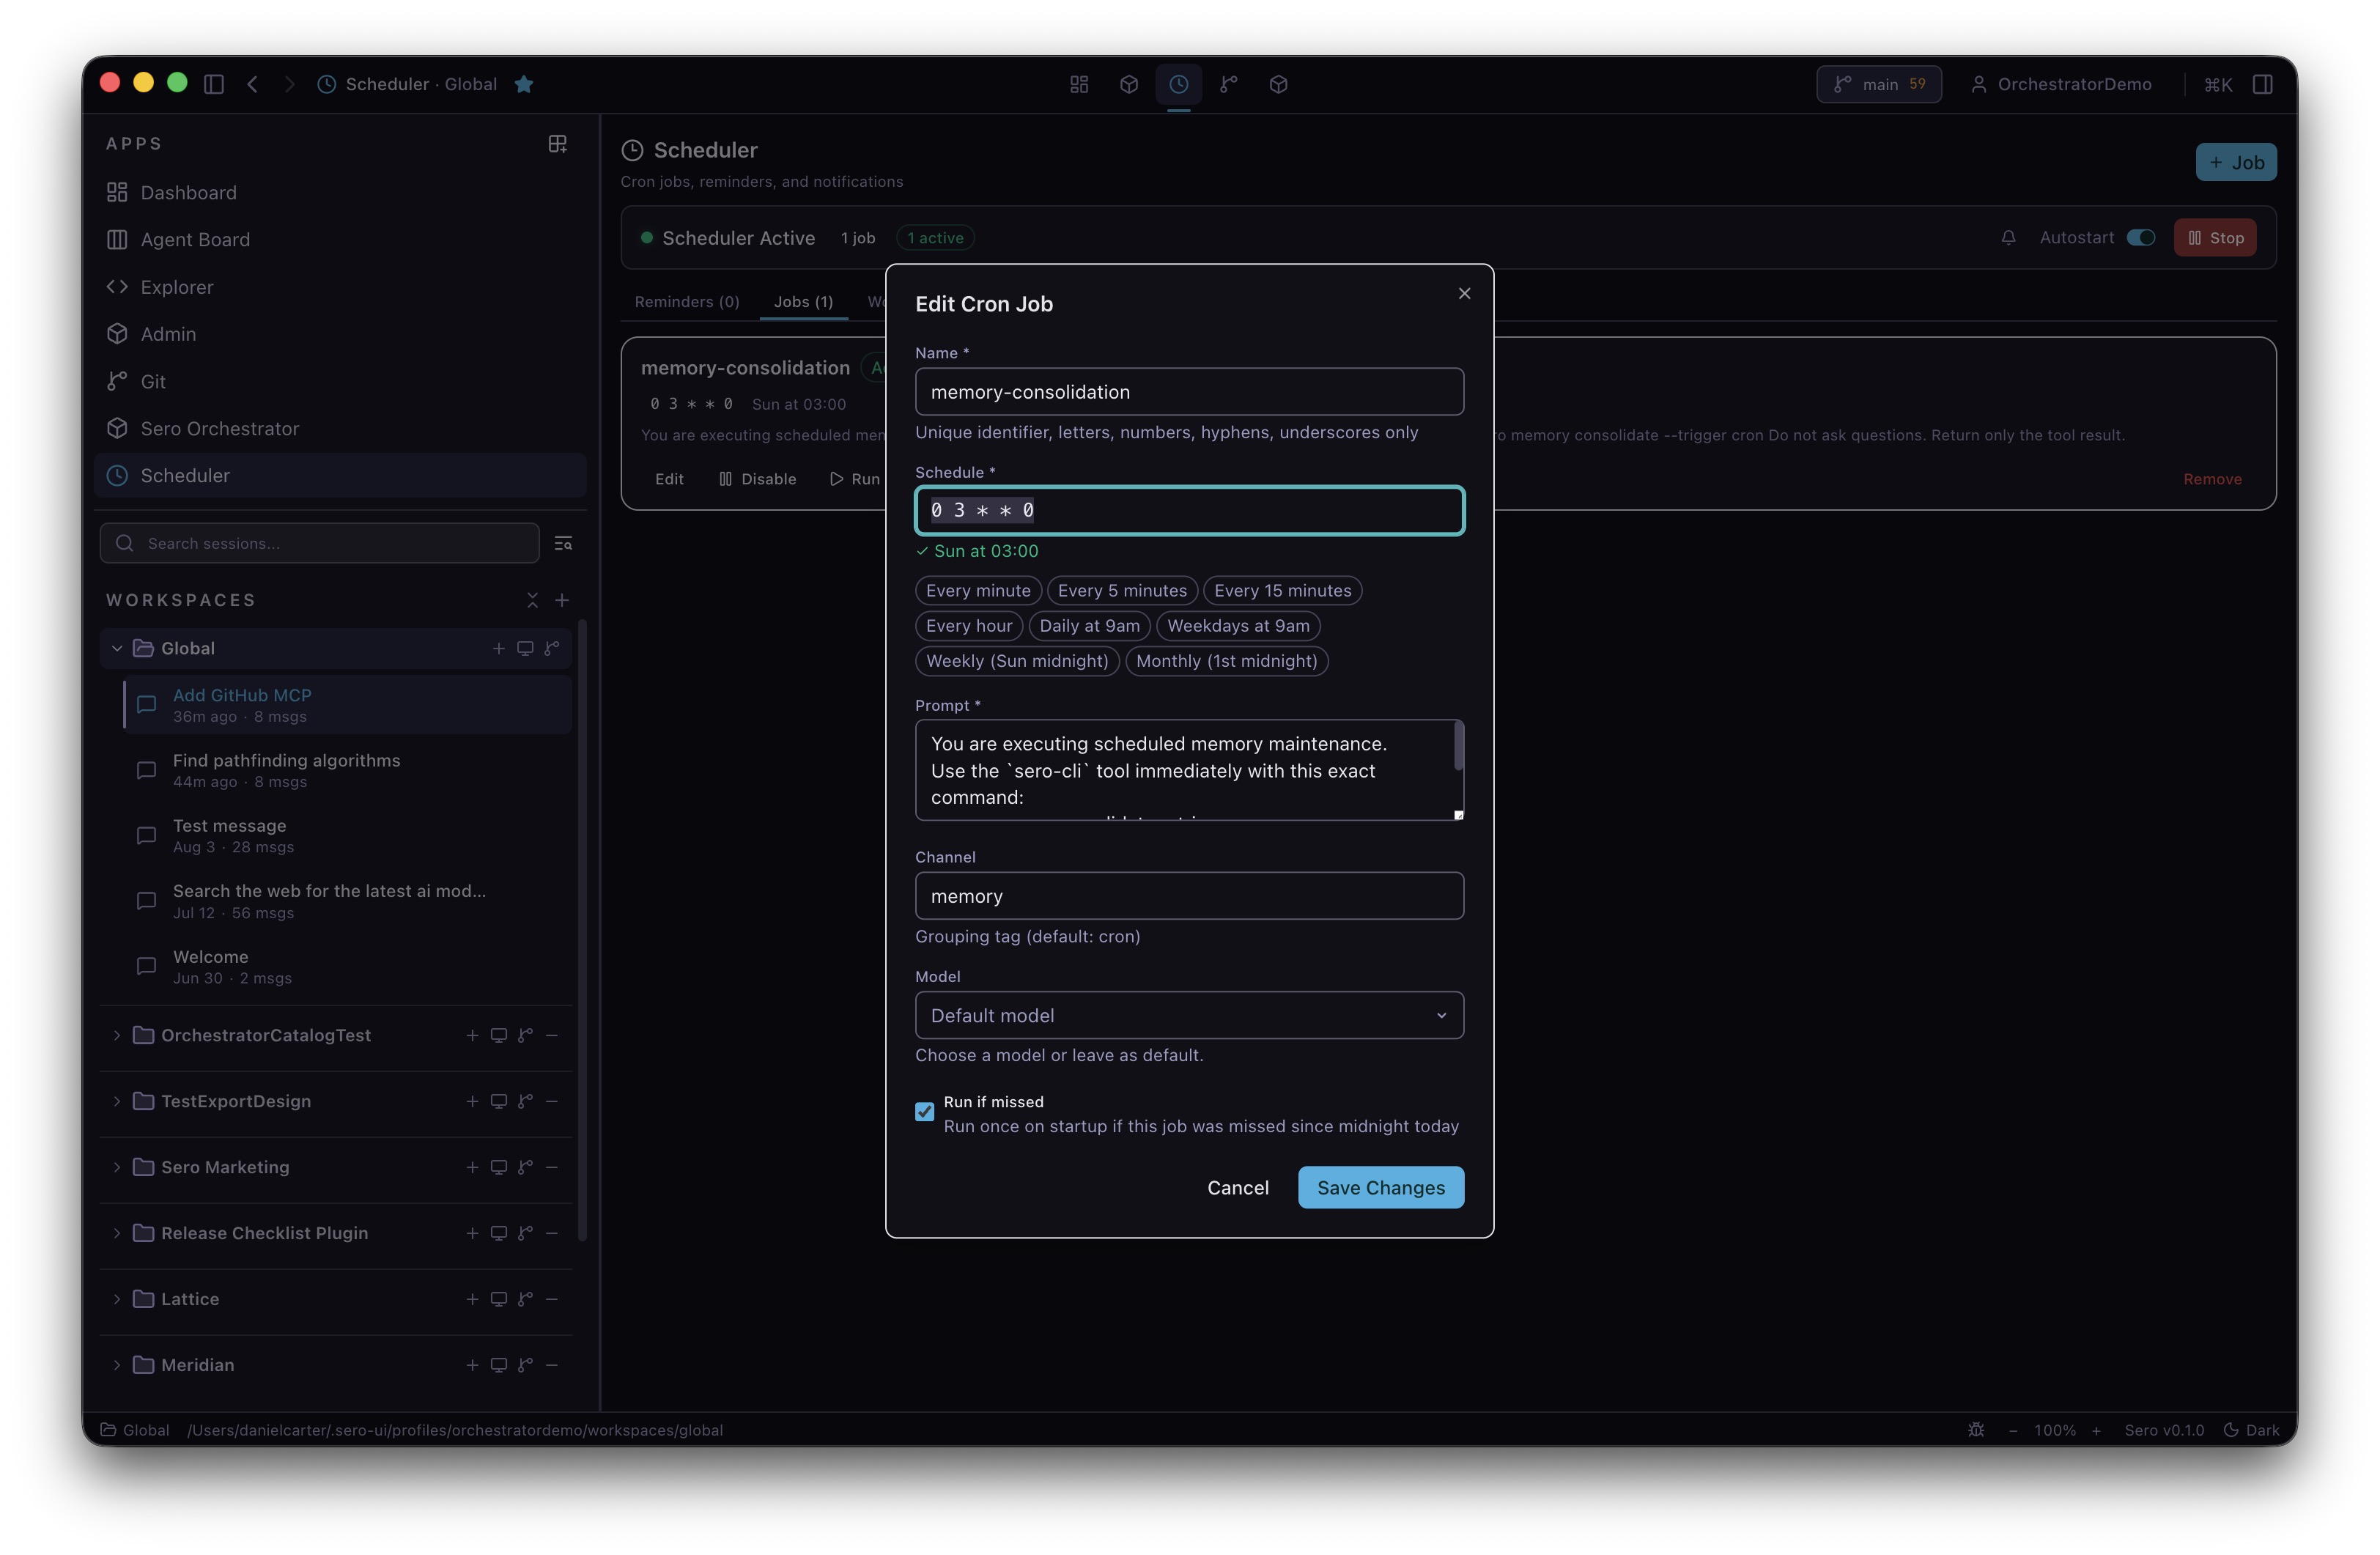2380x1555 pixels.
Task: Open the Model dropdown
Action: [1189, 1015]
